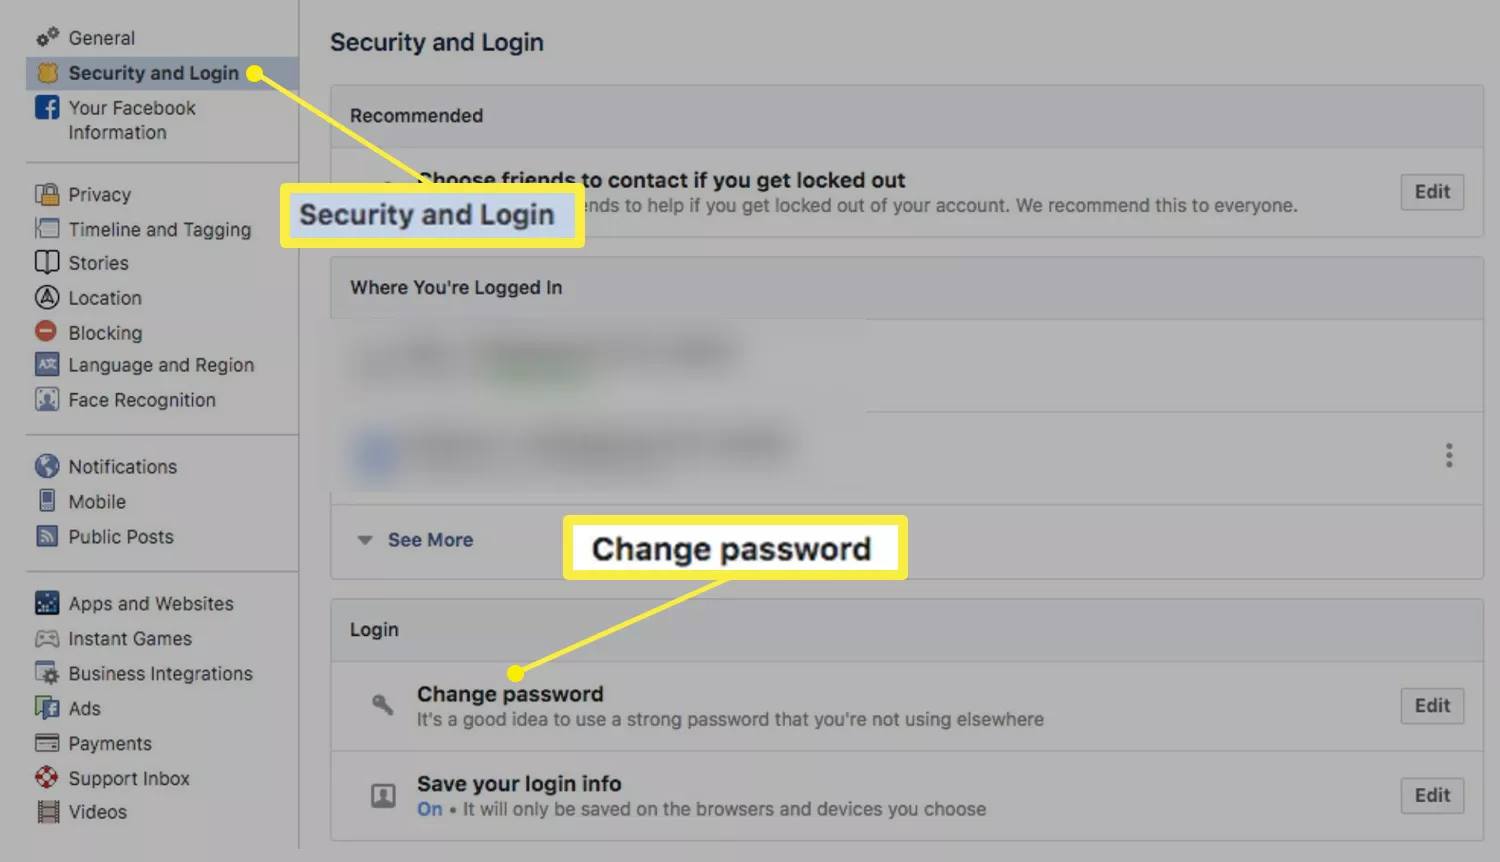Expand See More logged-in devices
Screen dimensions: 1500x862
point(430,540)
